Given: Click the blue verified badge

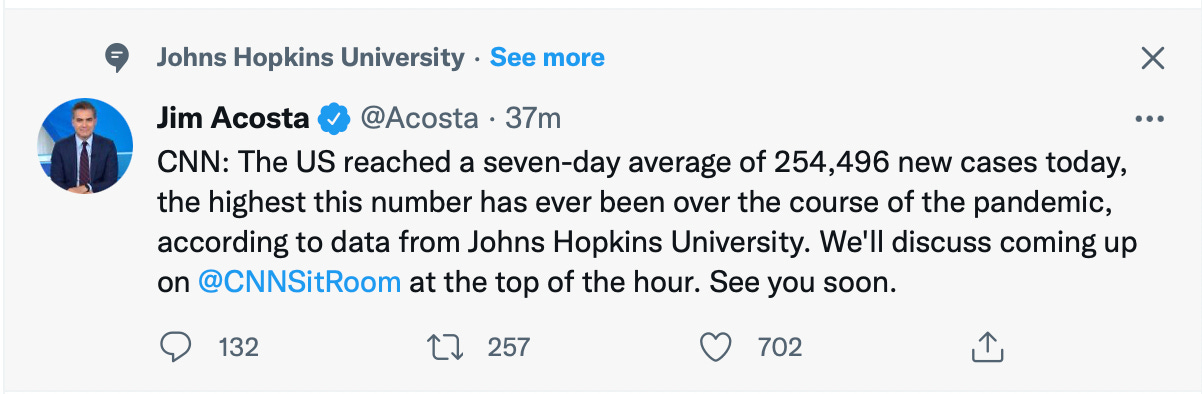Looking at the screenshot, I should coord(333,119).
